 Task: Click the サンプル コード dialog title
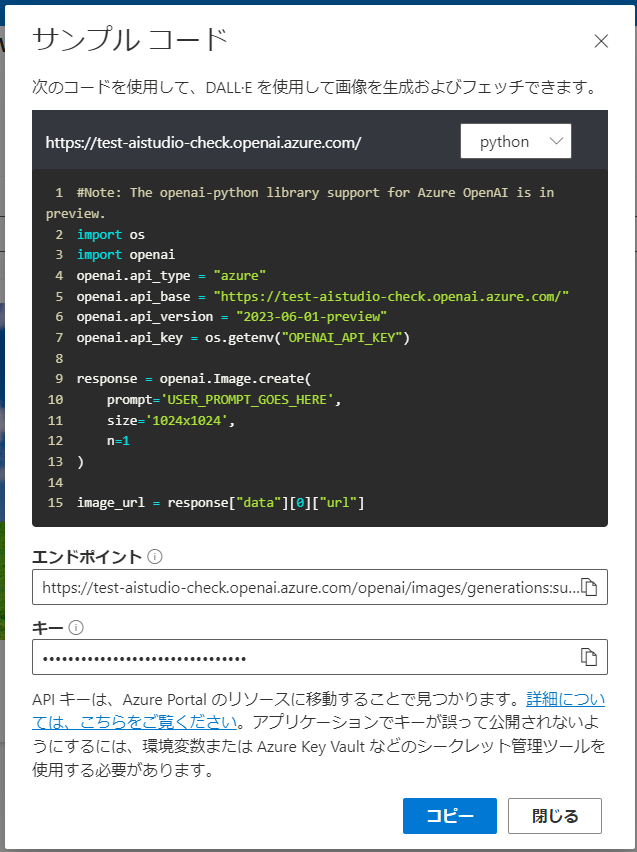pos(129,40)
